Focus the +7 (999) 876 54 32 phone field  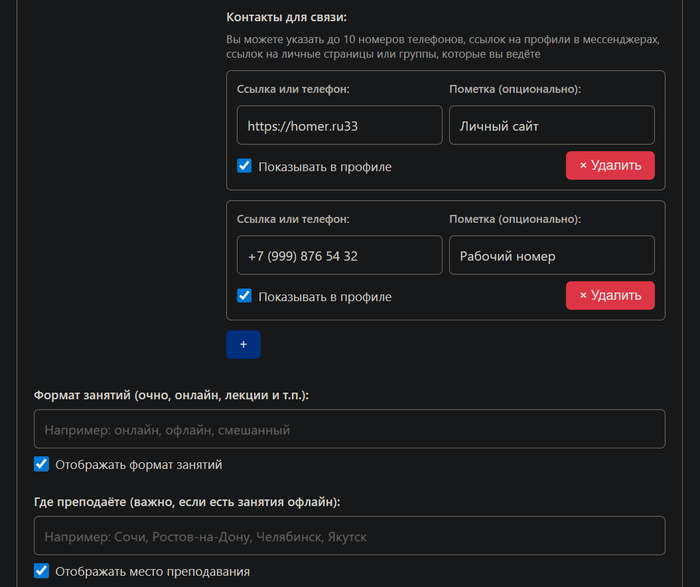[339, 256]
